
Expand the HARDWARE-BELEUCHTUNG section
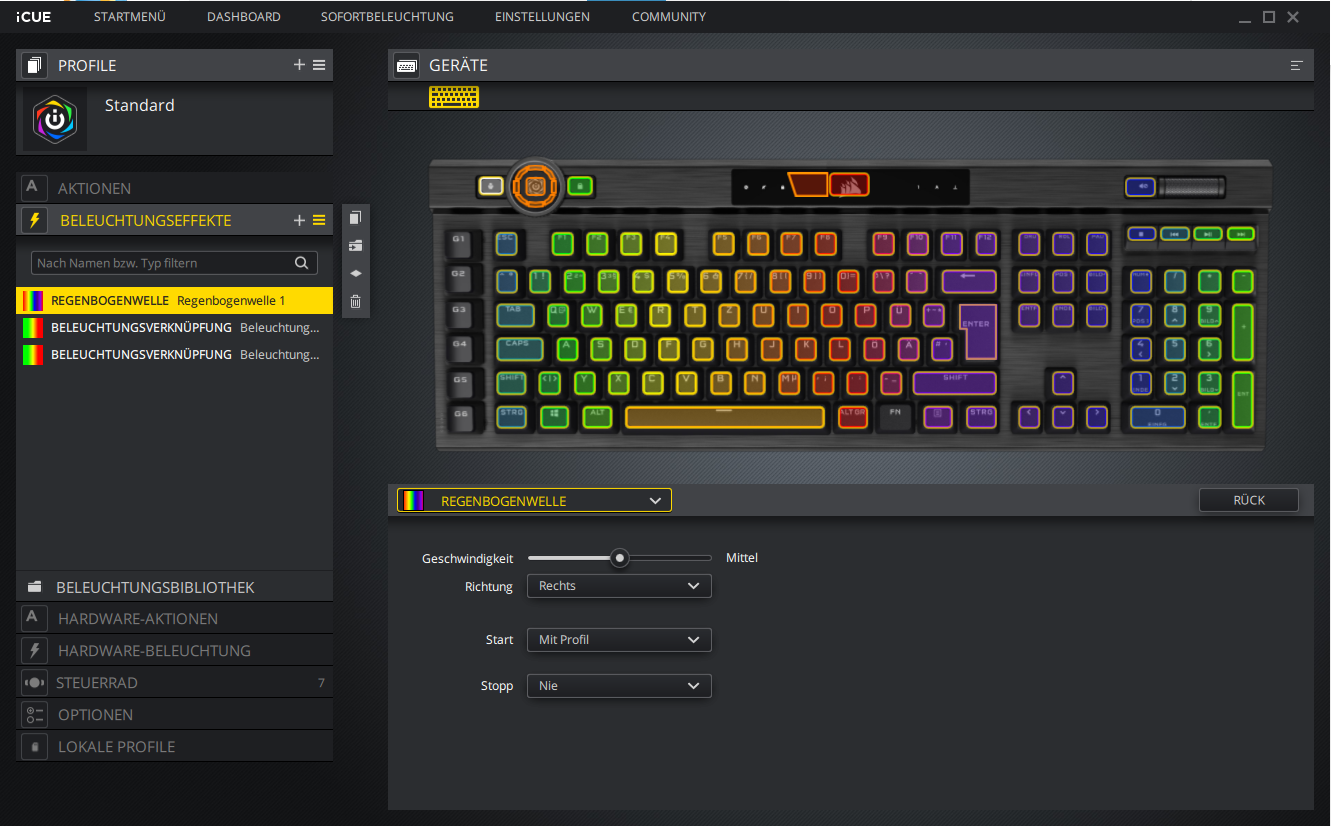(x=174, y=651)
